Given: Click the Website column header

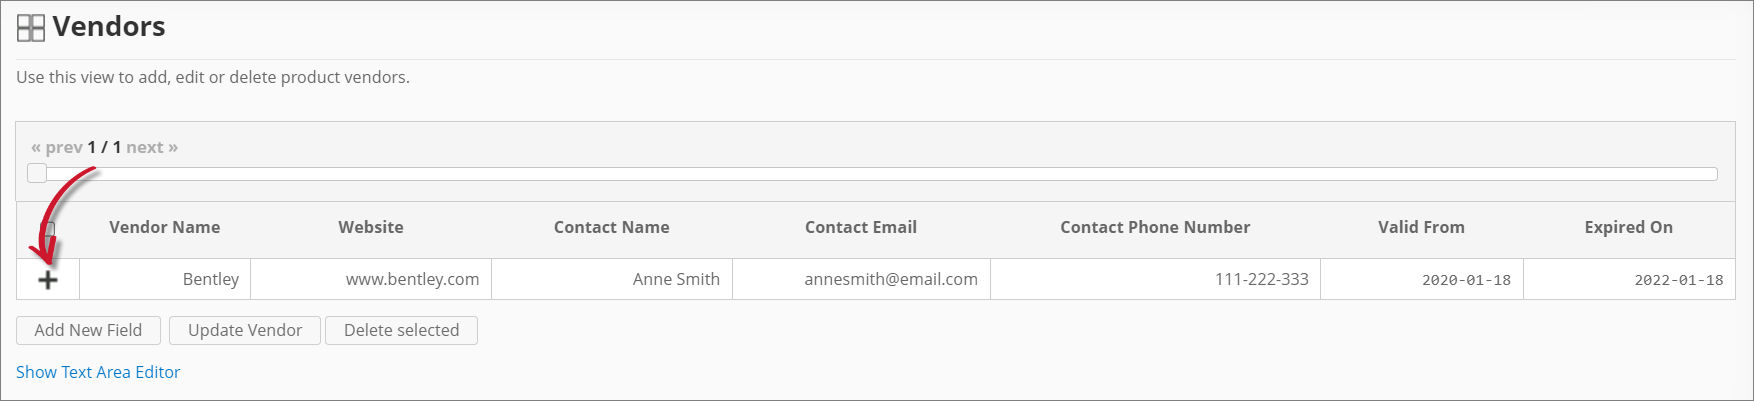Looking at the screenshot, I should pyautogui.click(x=371, y=227).
